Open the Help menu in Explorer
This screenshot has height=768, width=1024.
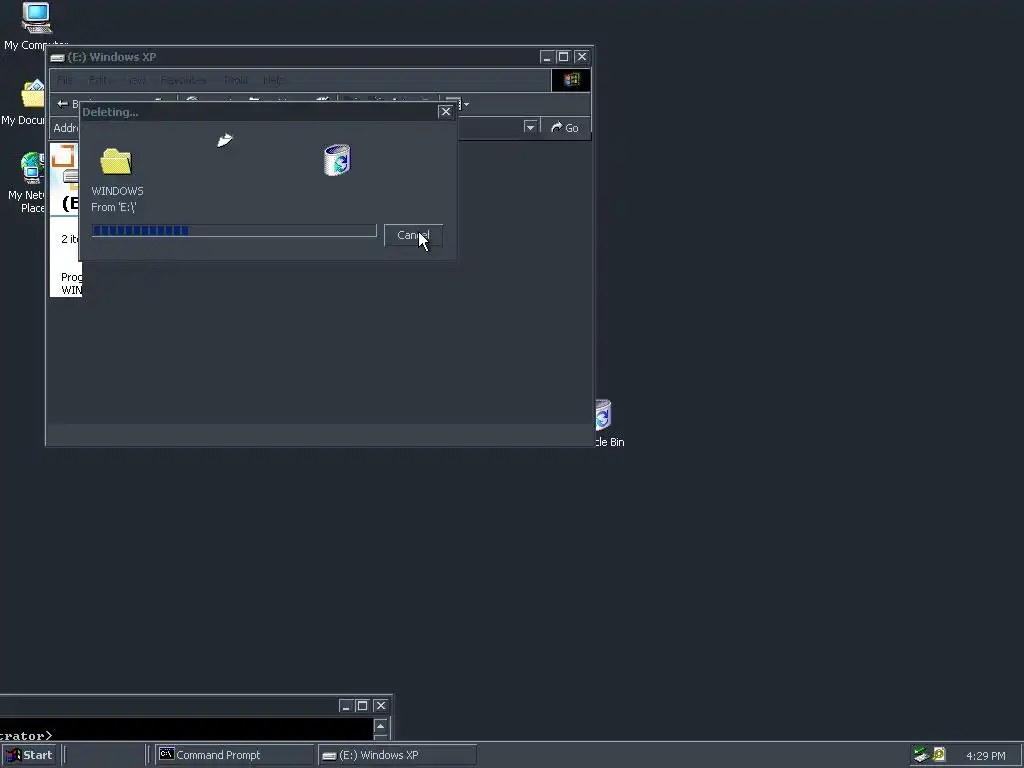click(274, 80)
